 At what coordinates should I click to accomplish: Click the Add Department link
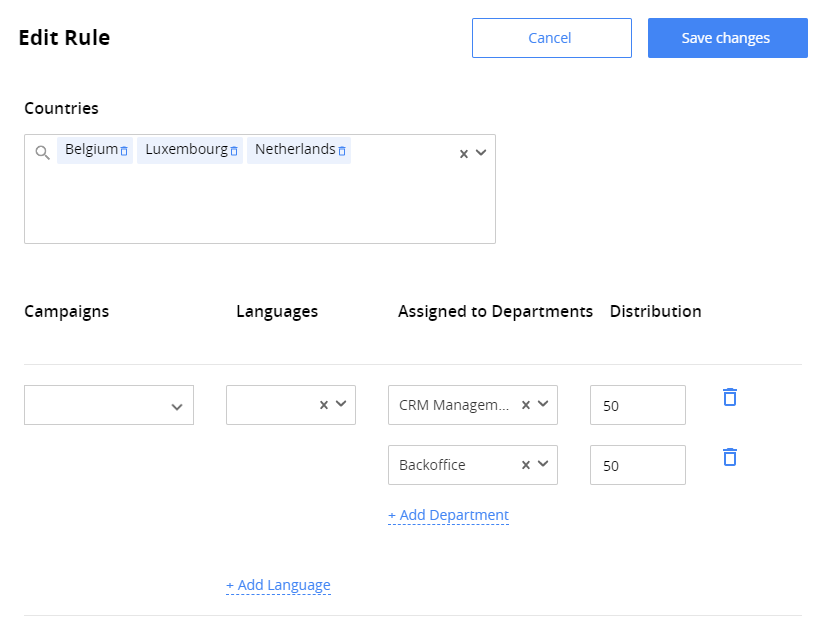point(448,515)
